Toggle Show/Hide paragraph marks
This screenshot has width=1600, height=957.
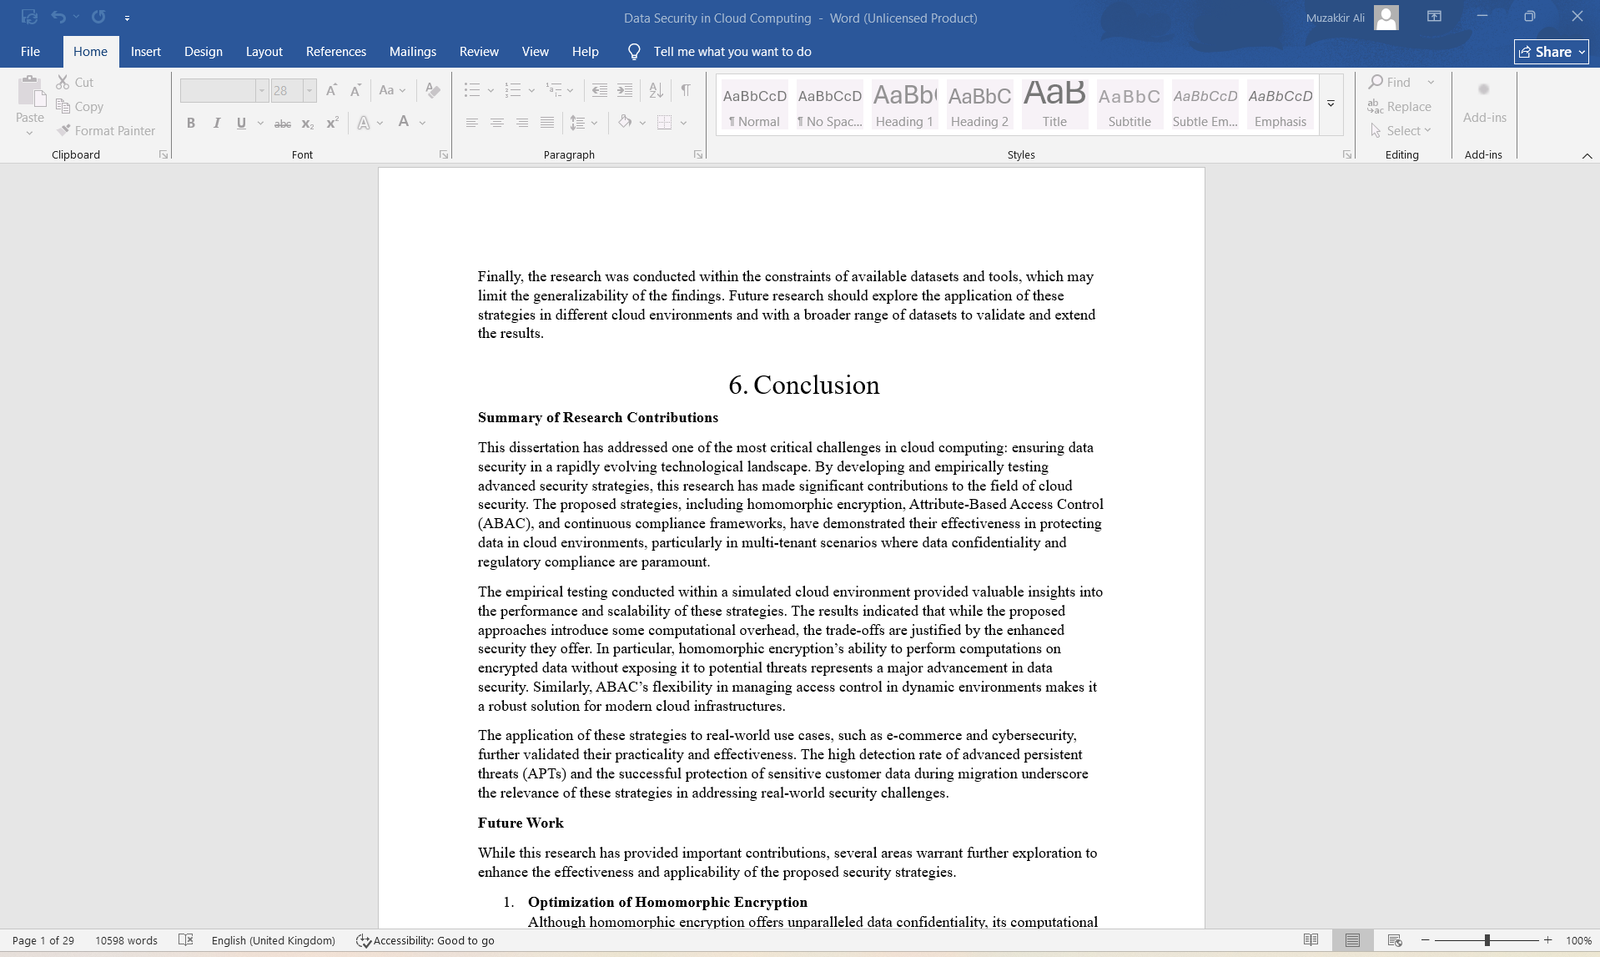click(686, 90)
